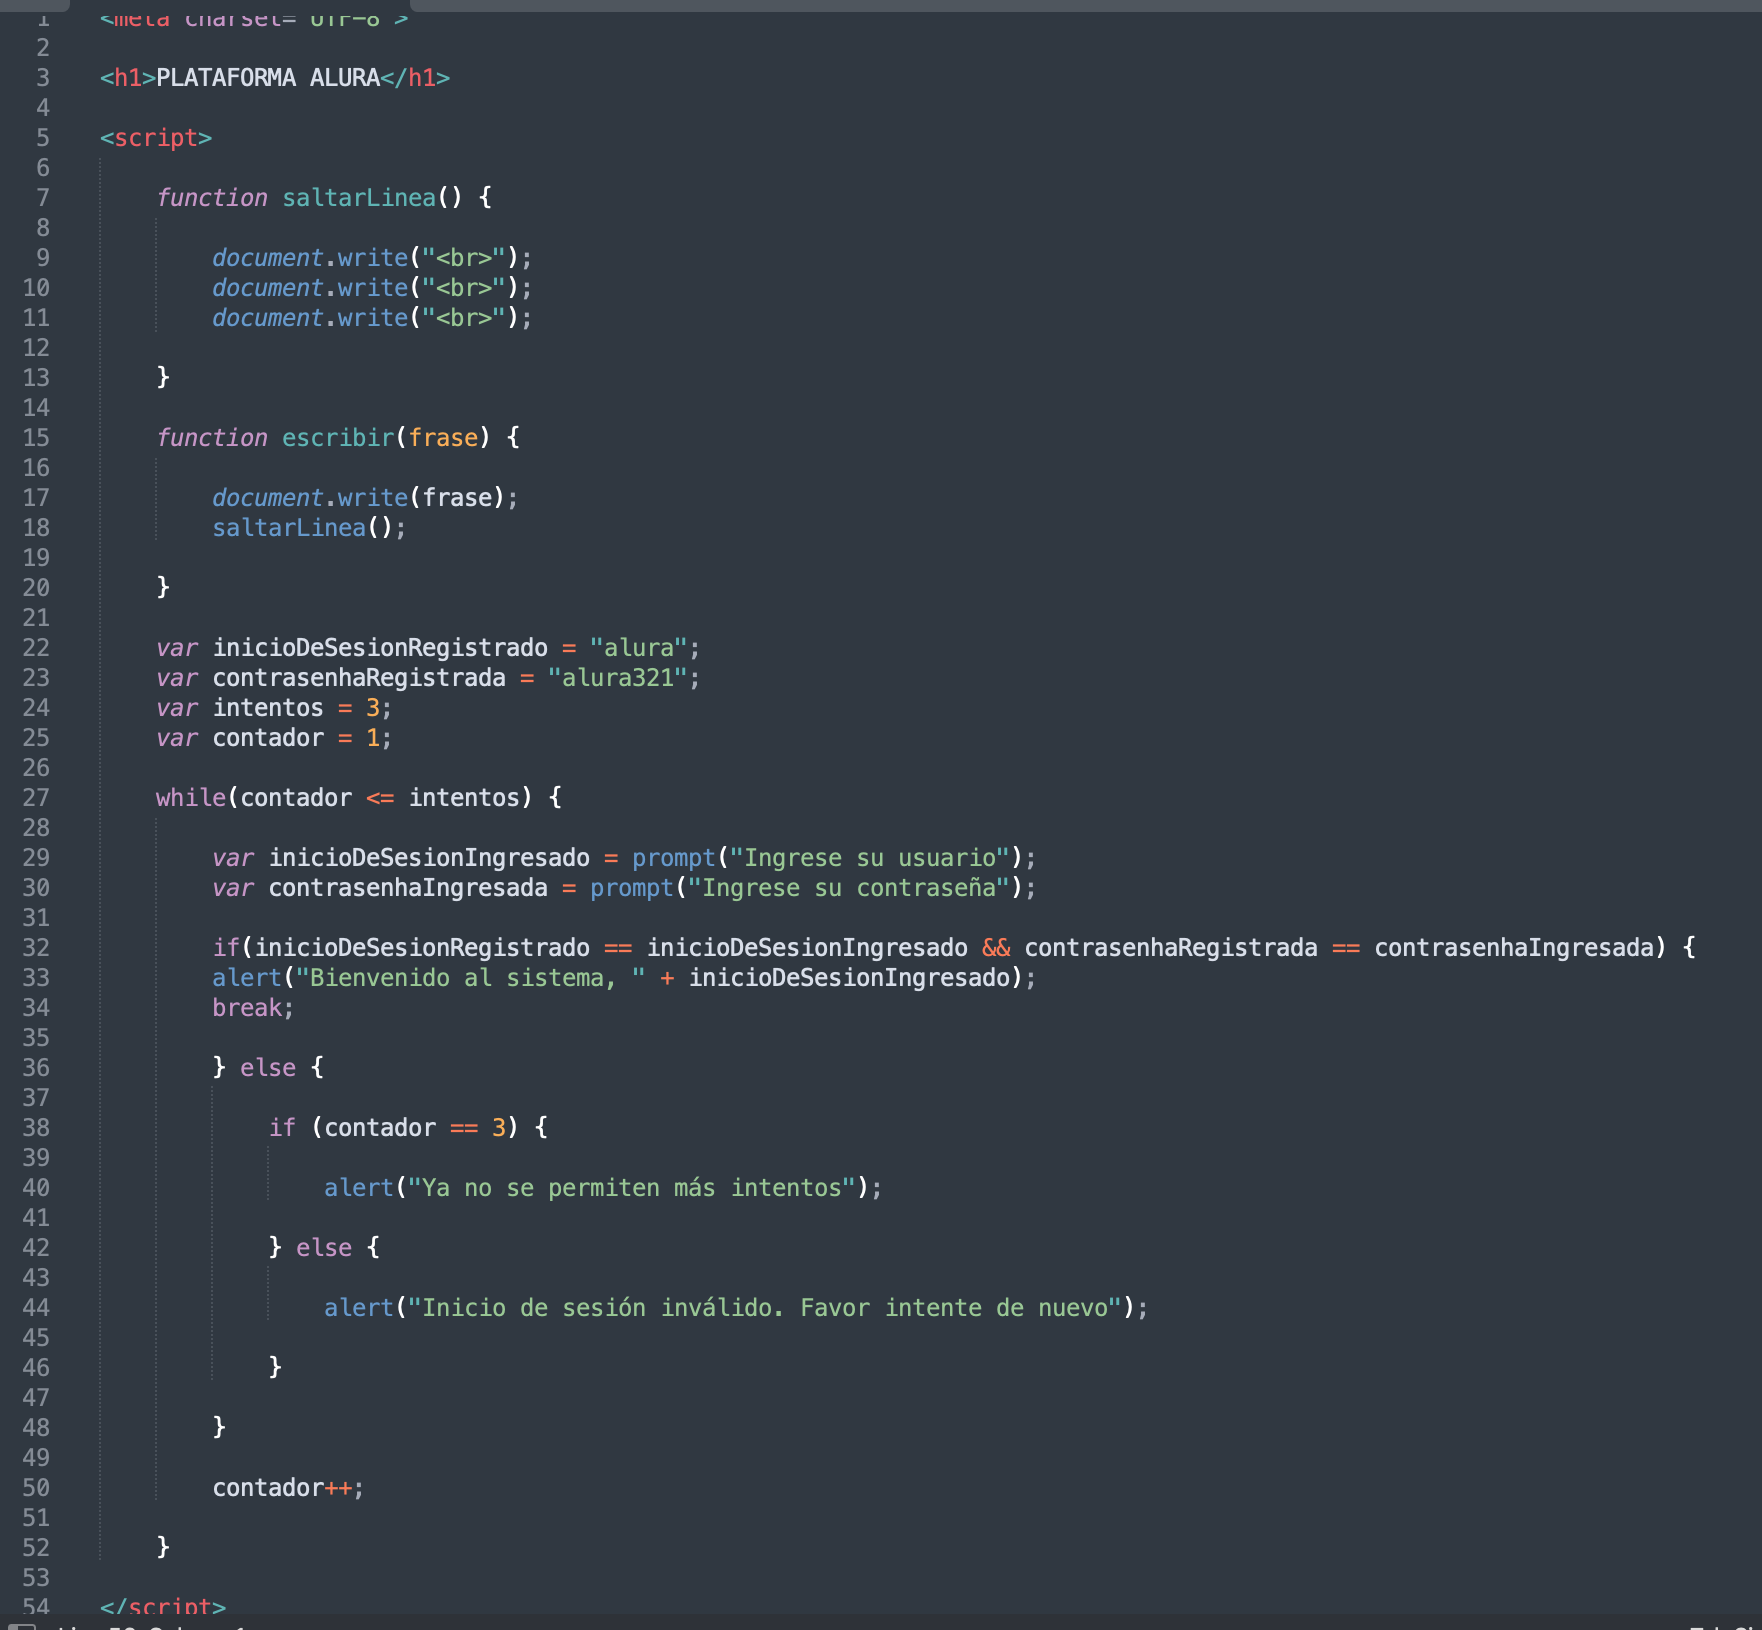
Task: Click the closing brace on line 13
Action: click(163, 378)
